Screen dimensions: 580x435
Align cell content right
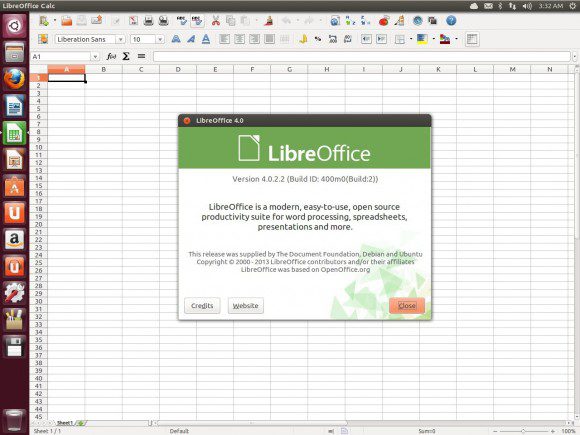click(254, 39)
